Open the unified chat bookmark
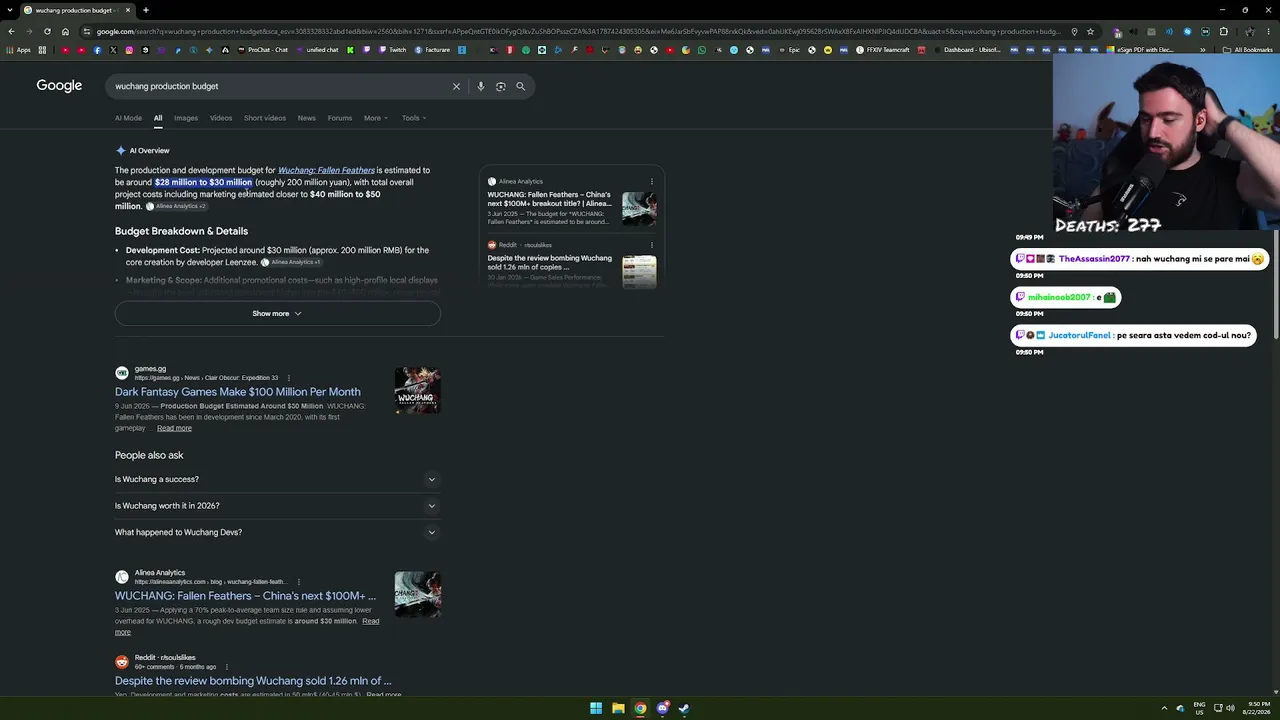 (317, 50)
